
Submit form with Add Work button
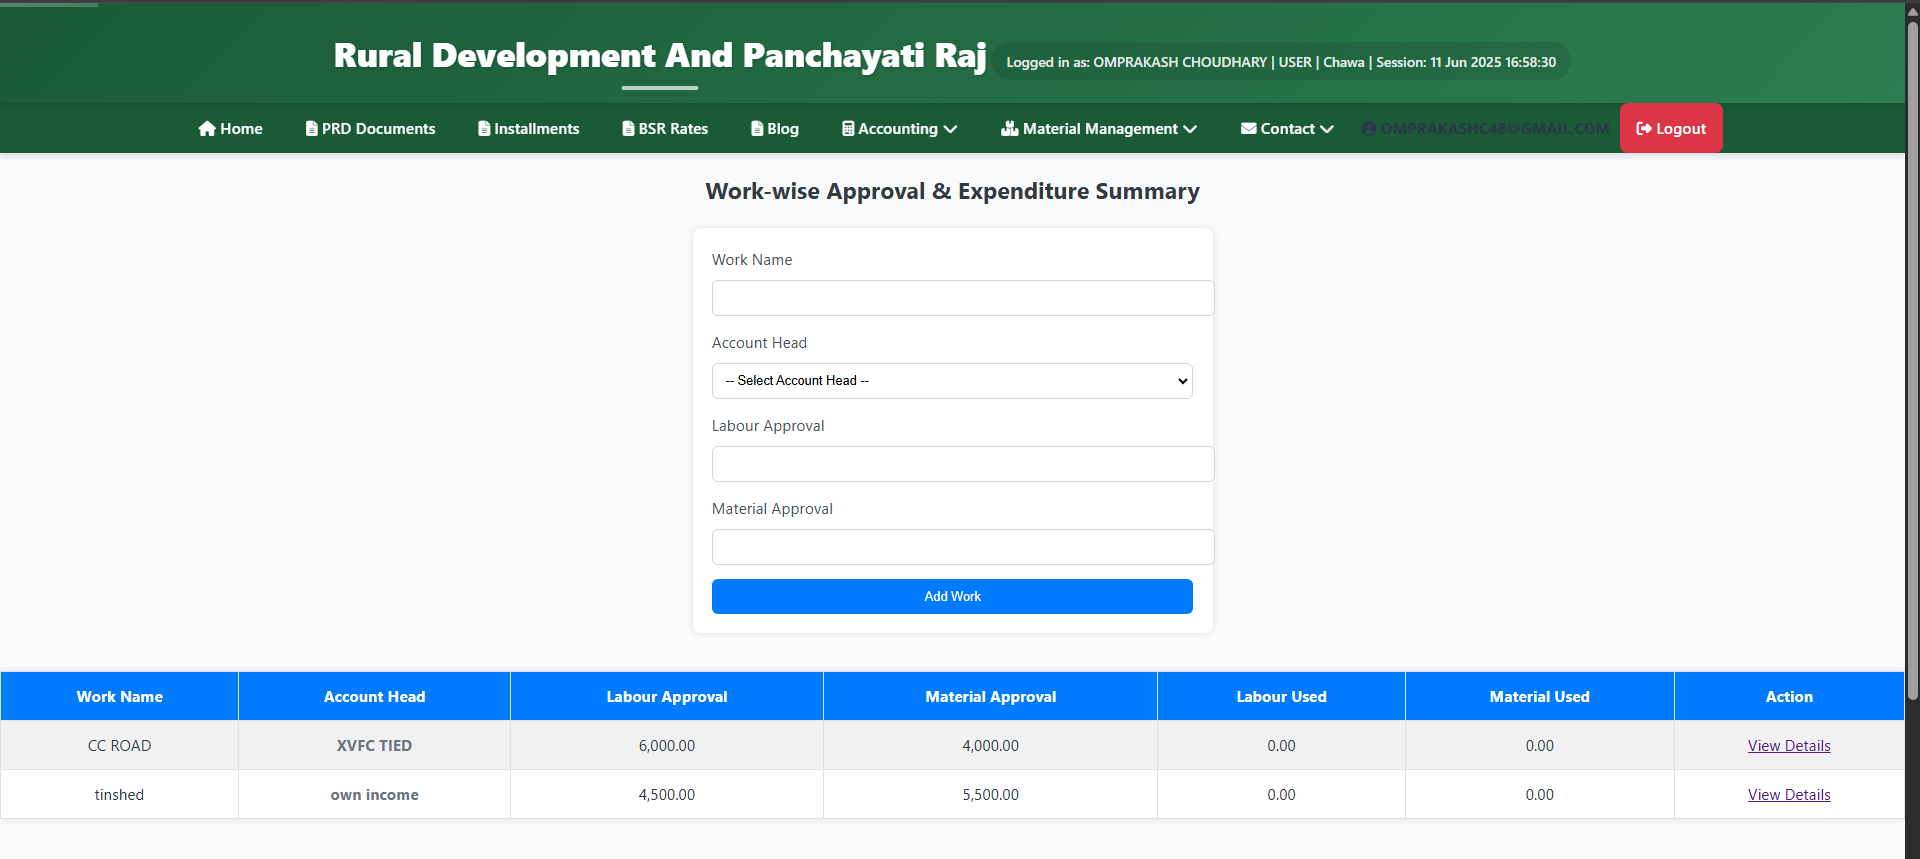click(952, 596)
